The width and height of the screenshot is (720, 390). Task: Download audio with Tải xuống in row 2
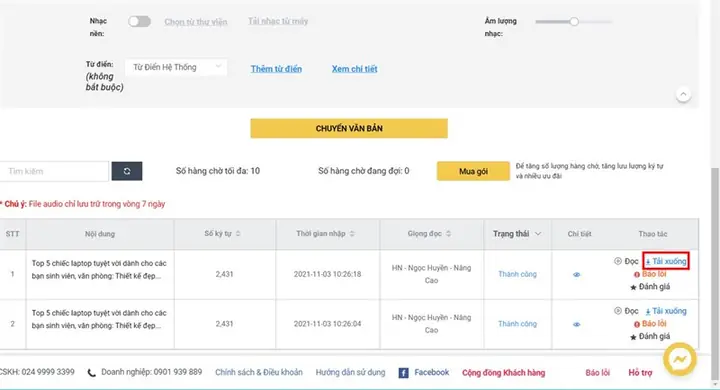click(666, 311)
